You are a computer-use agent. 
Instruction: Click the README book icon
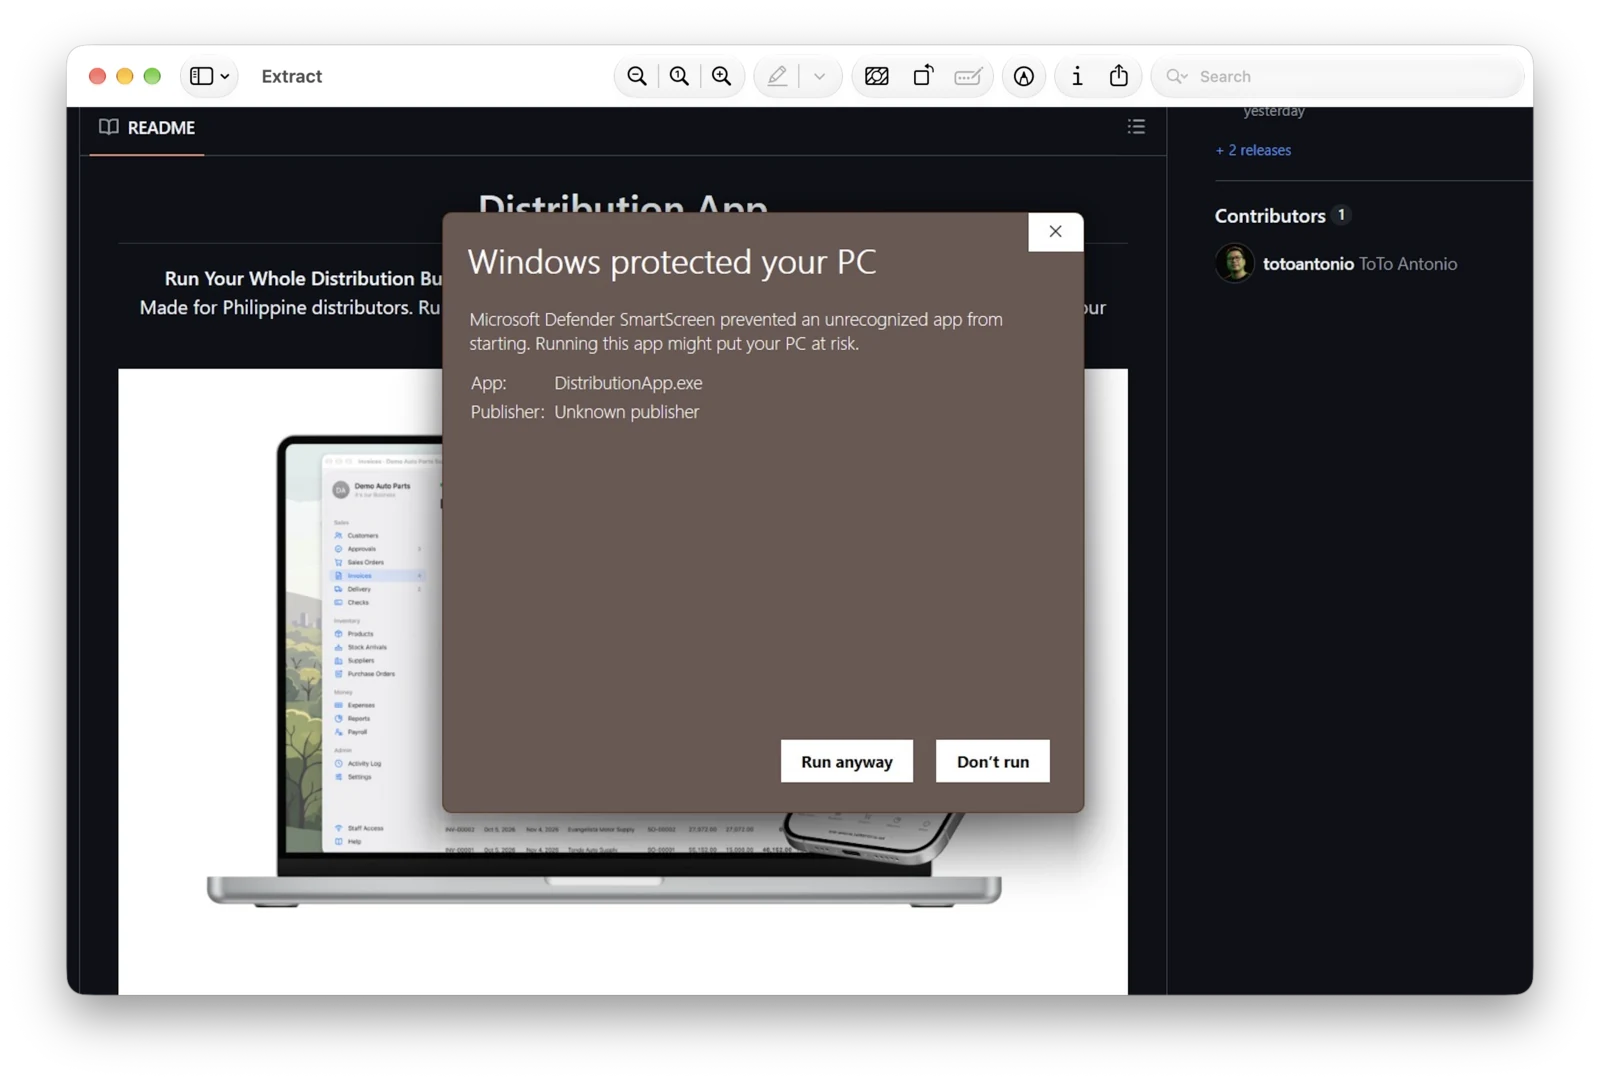click(108, 127)
